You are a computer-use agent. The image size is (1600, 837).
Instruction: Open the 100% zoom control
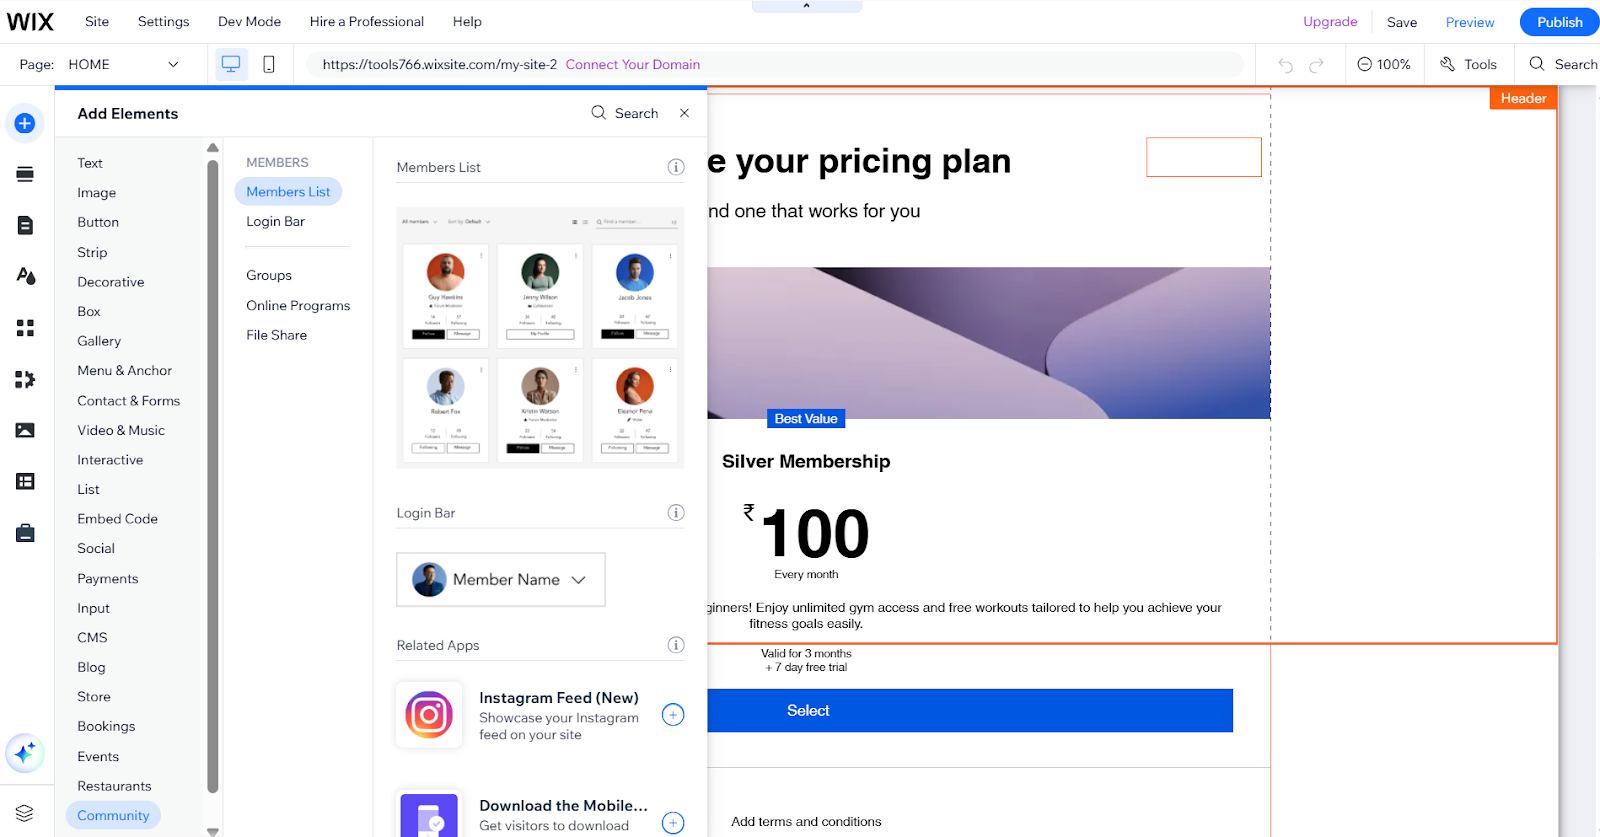click(x=1384, y=64)
